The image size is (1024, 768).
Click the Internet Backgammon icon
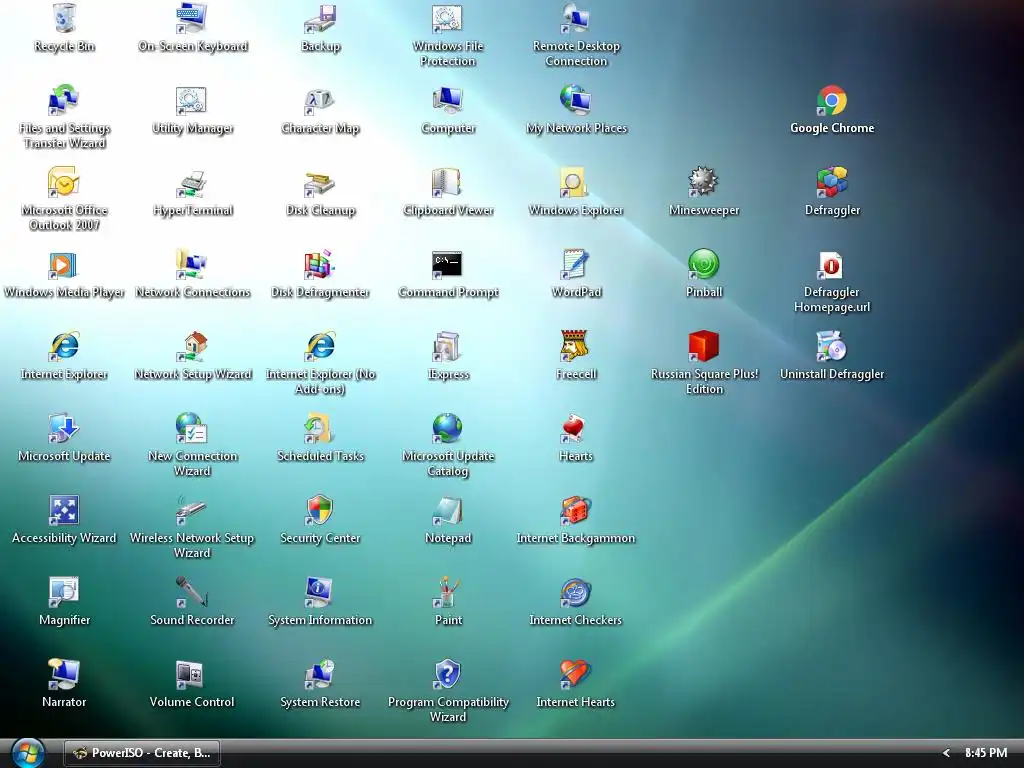[x=576, y=510]
